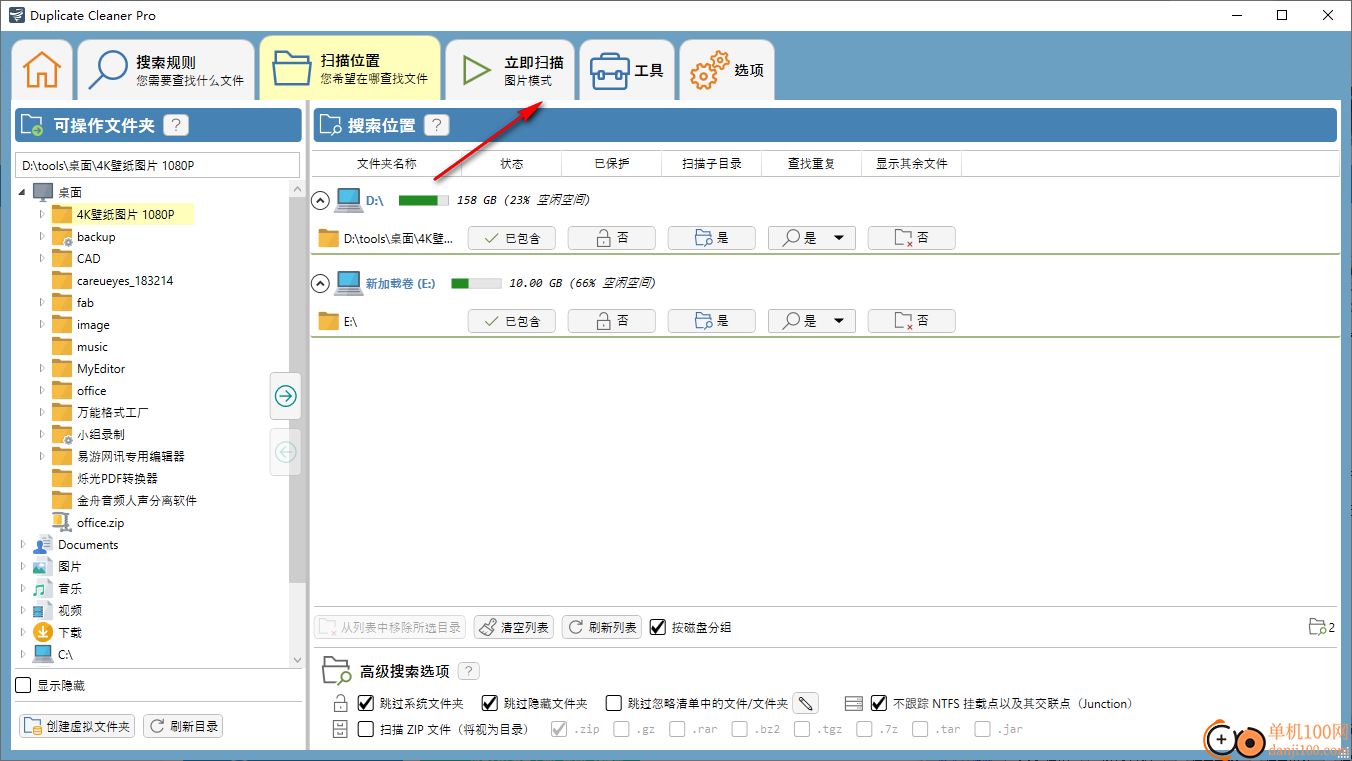Viewport: 1352px width, 761px height.
Task: Edit ignore list with pencil icon
Action: [806, 703]
